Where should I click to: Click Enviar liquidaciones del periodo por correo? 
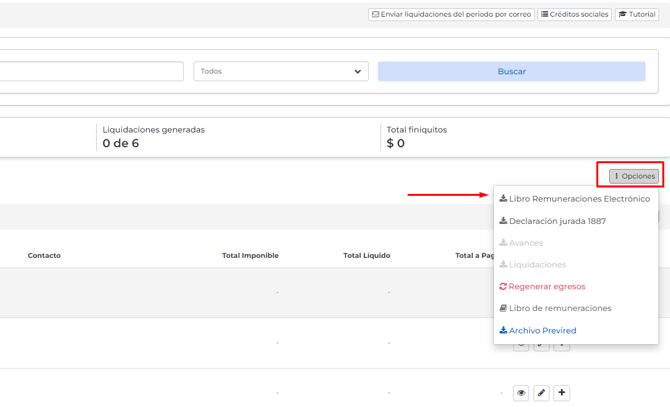click(451, 15)
